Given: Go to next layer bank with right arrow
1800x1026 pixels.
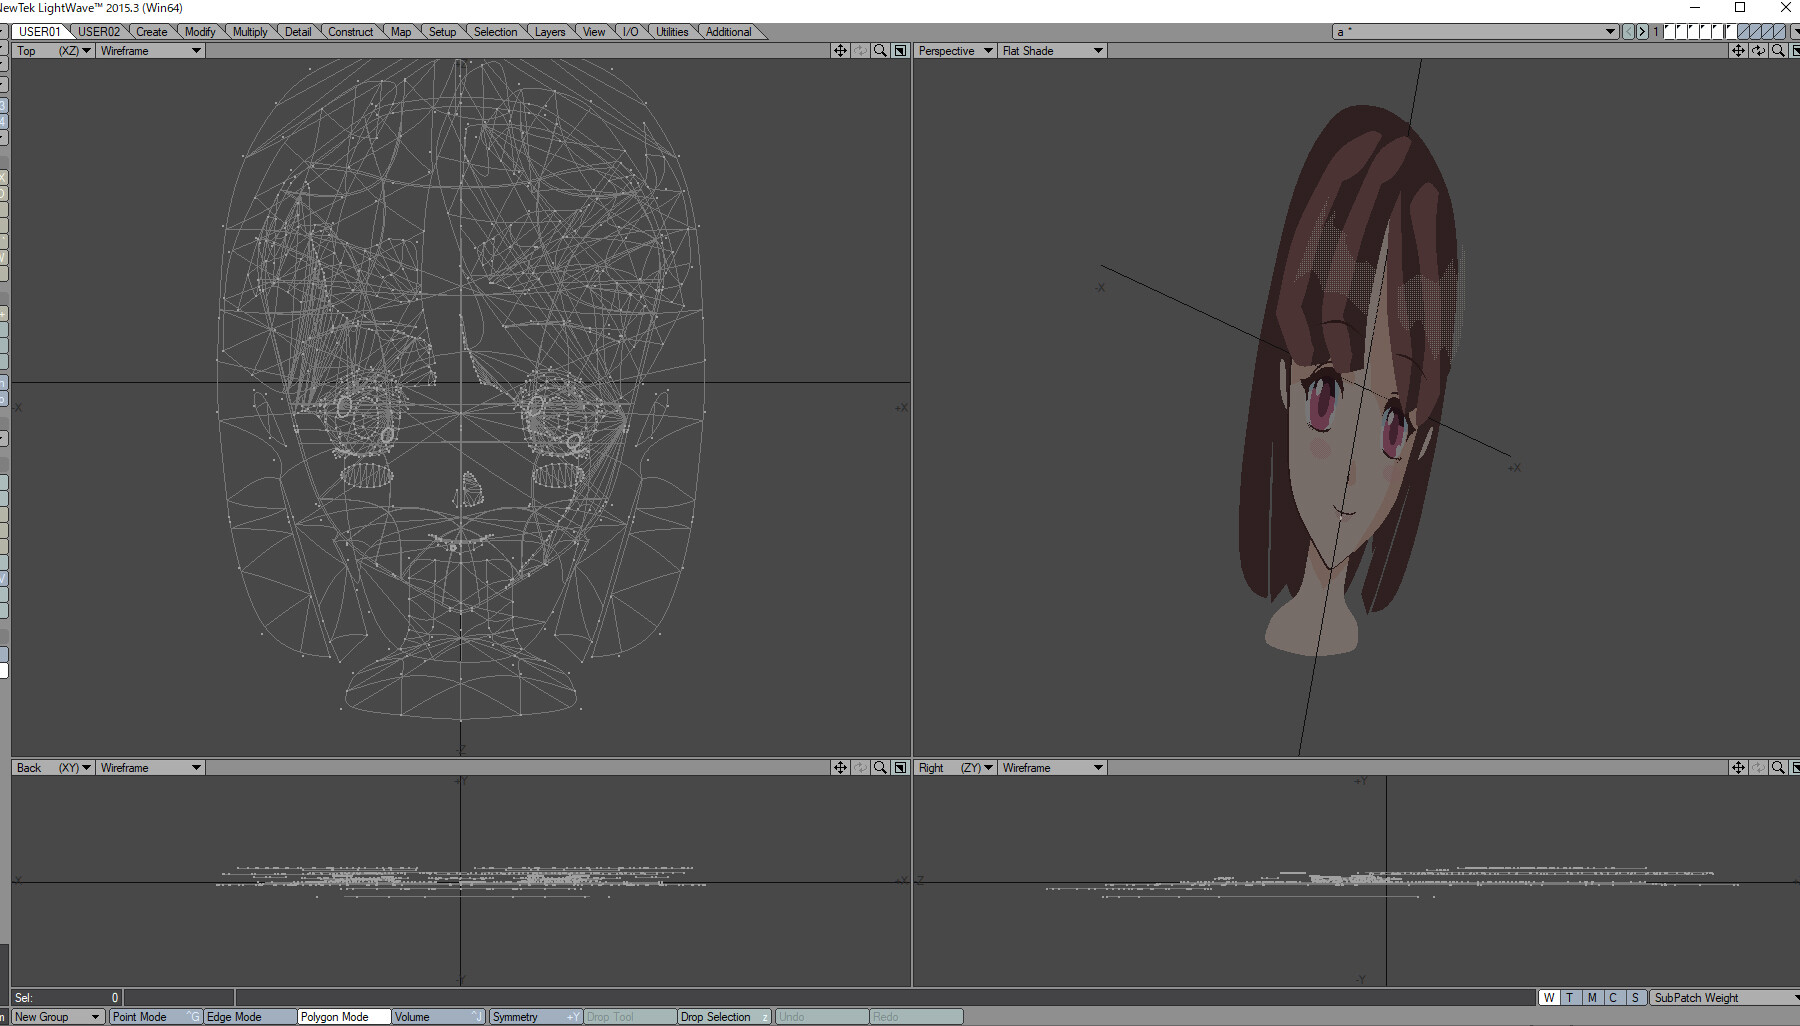Looking at the screenshot, I should click(x=1642, y=32).
